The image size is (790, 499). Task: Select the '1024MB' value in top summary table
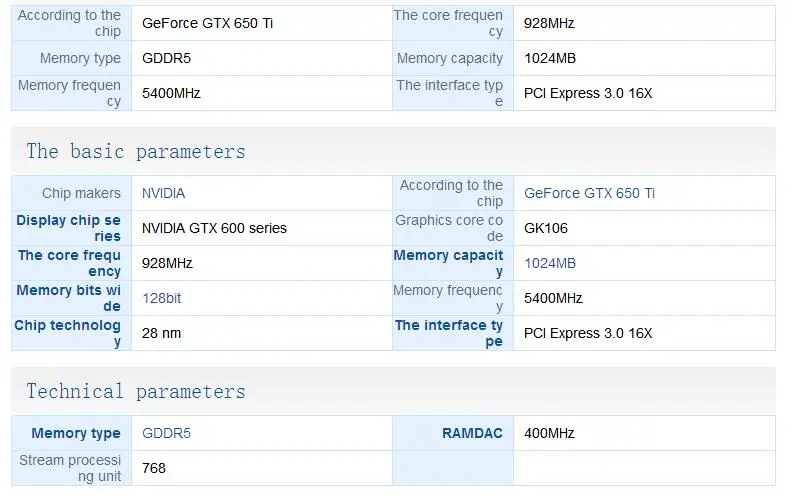point(550,58)
